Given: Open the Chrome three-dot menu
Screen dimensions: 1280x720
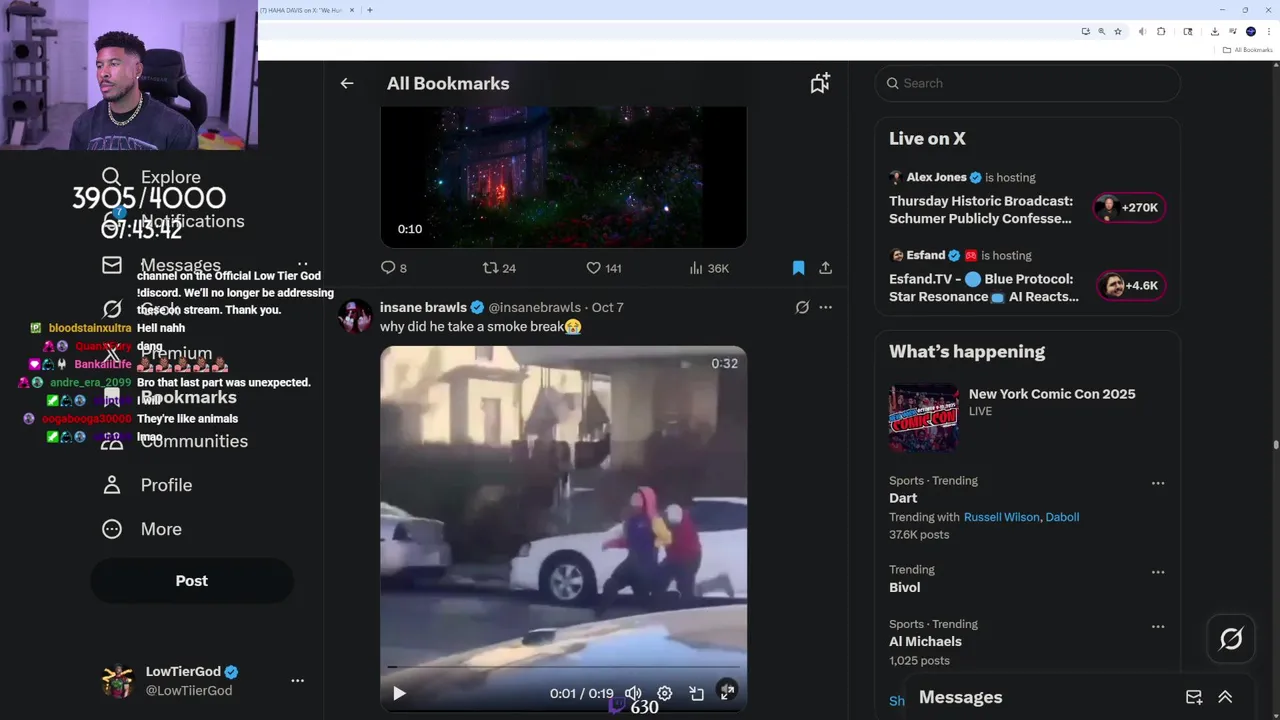Looking at the screenshot, I should tap(1269, 32).
